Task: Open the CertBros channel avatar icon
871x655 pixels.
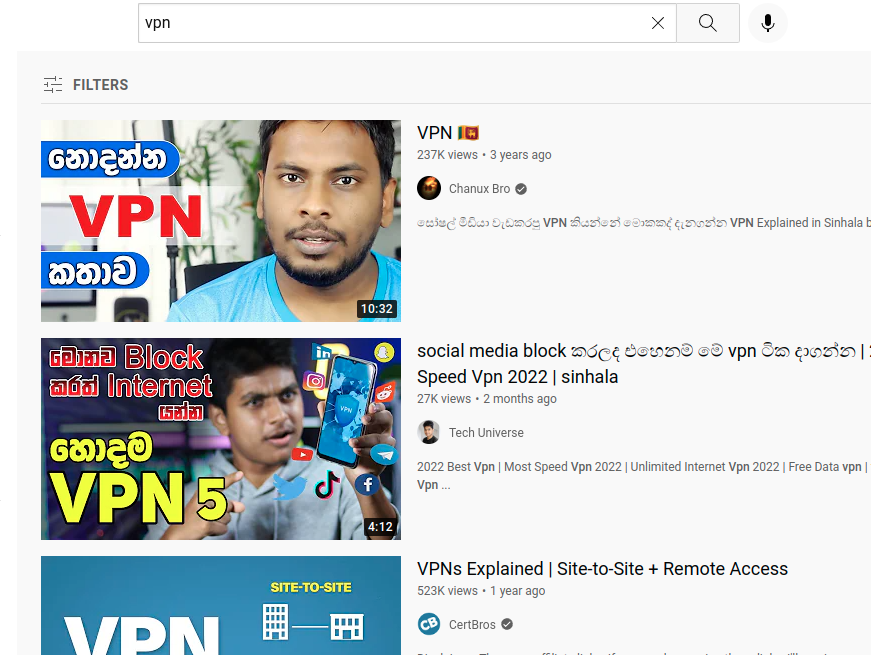Action: 429,624
